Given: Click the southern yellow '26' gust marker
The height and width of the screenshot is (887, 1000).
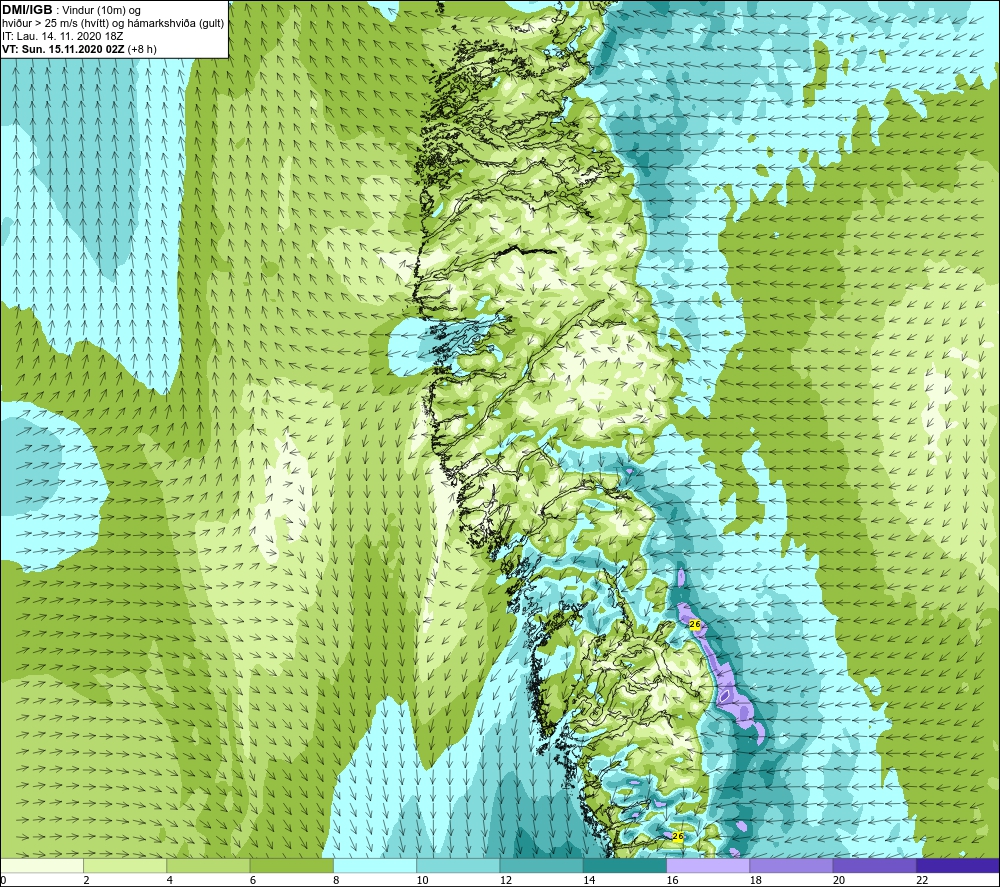Looking at the screenshot, I should pos(678,836).
